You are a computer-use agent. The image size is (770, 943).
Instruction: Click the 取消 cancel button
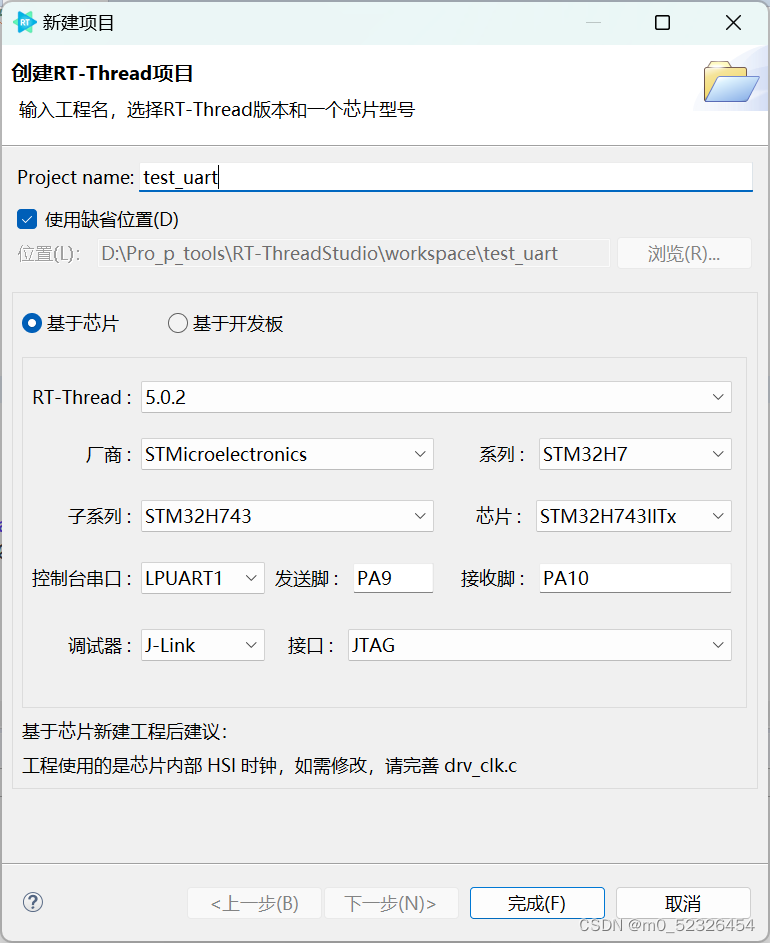tap(683, 903)
